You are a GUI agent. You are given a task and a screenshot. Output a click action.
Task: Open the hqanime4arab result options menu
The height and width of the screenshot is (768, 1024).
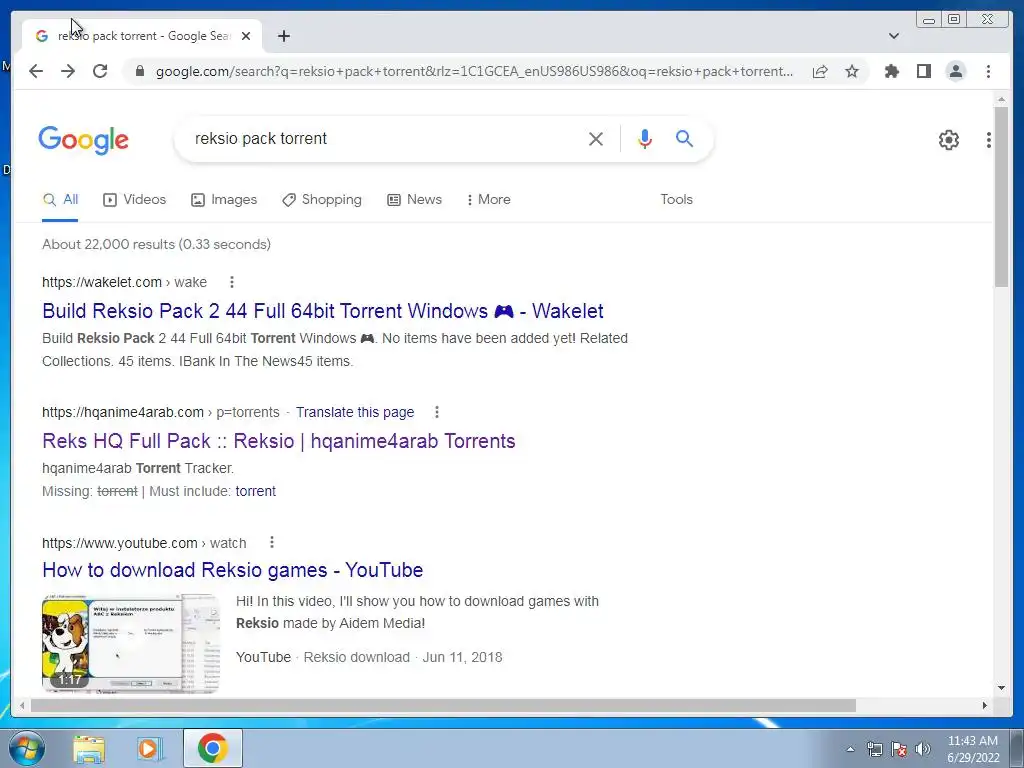point(437,412)
